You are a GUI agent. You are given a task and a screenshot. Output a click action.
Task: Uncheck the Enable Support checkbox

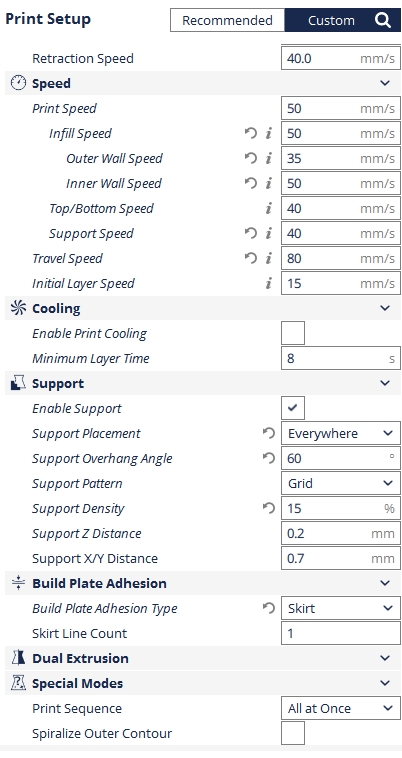tap(293, 408)
